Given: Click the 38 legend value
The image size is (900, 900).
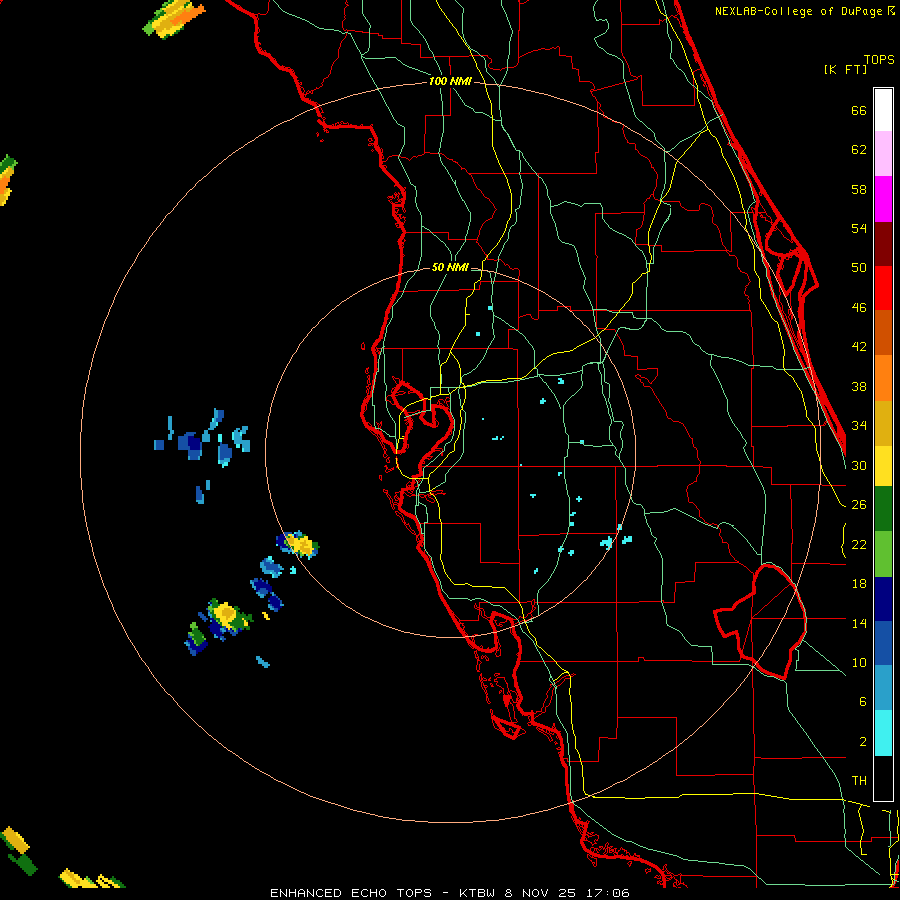Looking at the screenshot, I should click(x=859, y=386).
